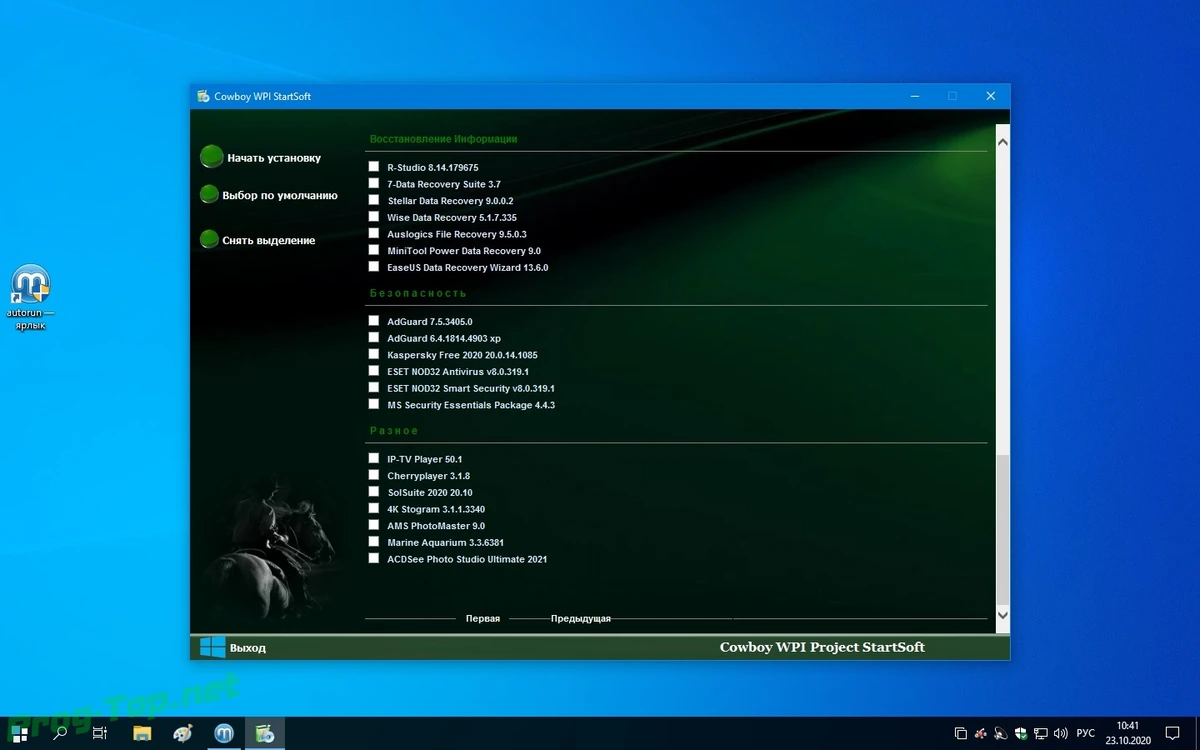Check MS Security Essentials Package 4.4.3
The height and width of the screenshot is (750, 1200).
[374, 404]
